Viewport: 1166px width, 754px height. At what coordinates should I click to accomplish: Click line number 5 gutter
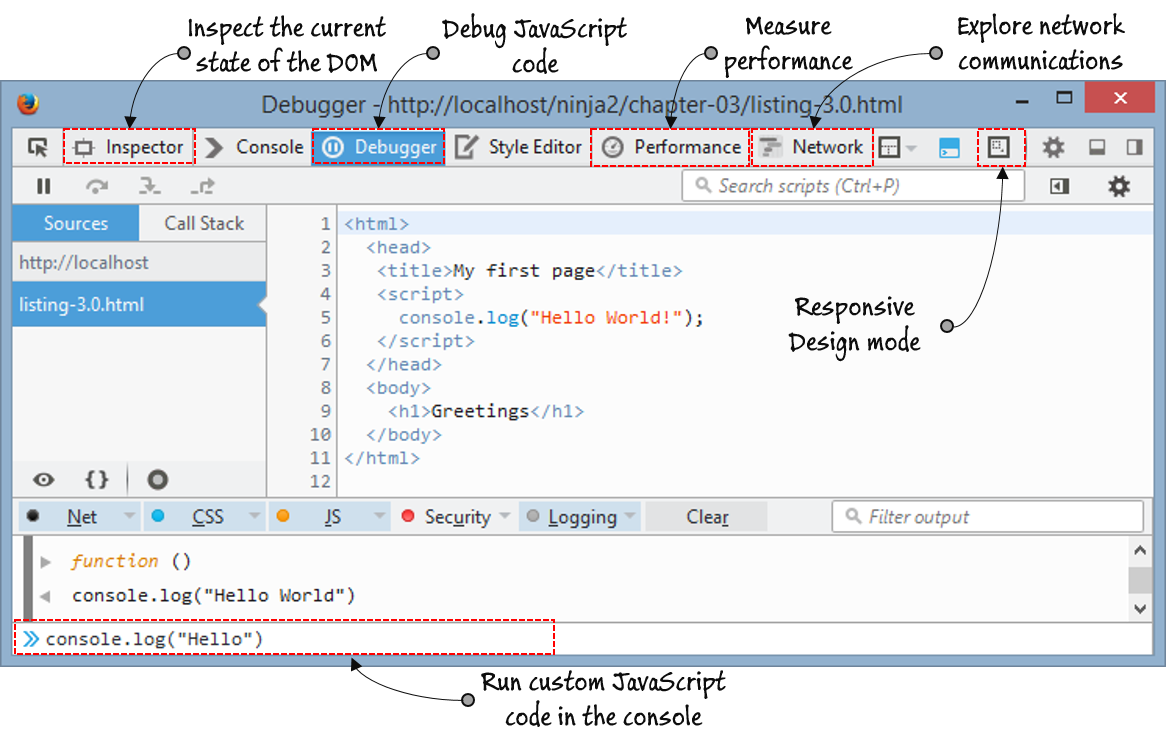(326, 318)
